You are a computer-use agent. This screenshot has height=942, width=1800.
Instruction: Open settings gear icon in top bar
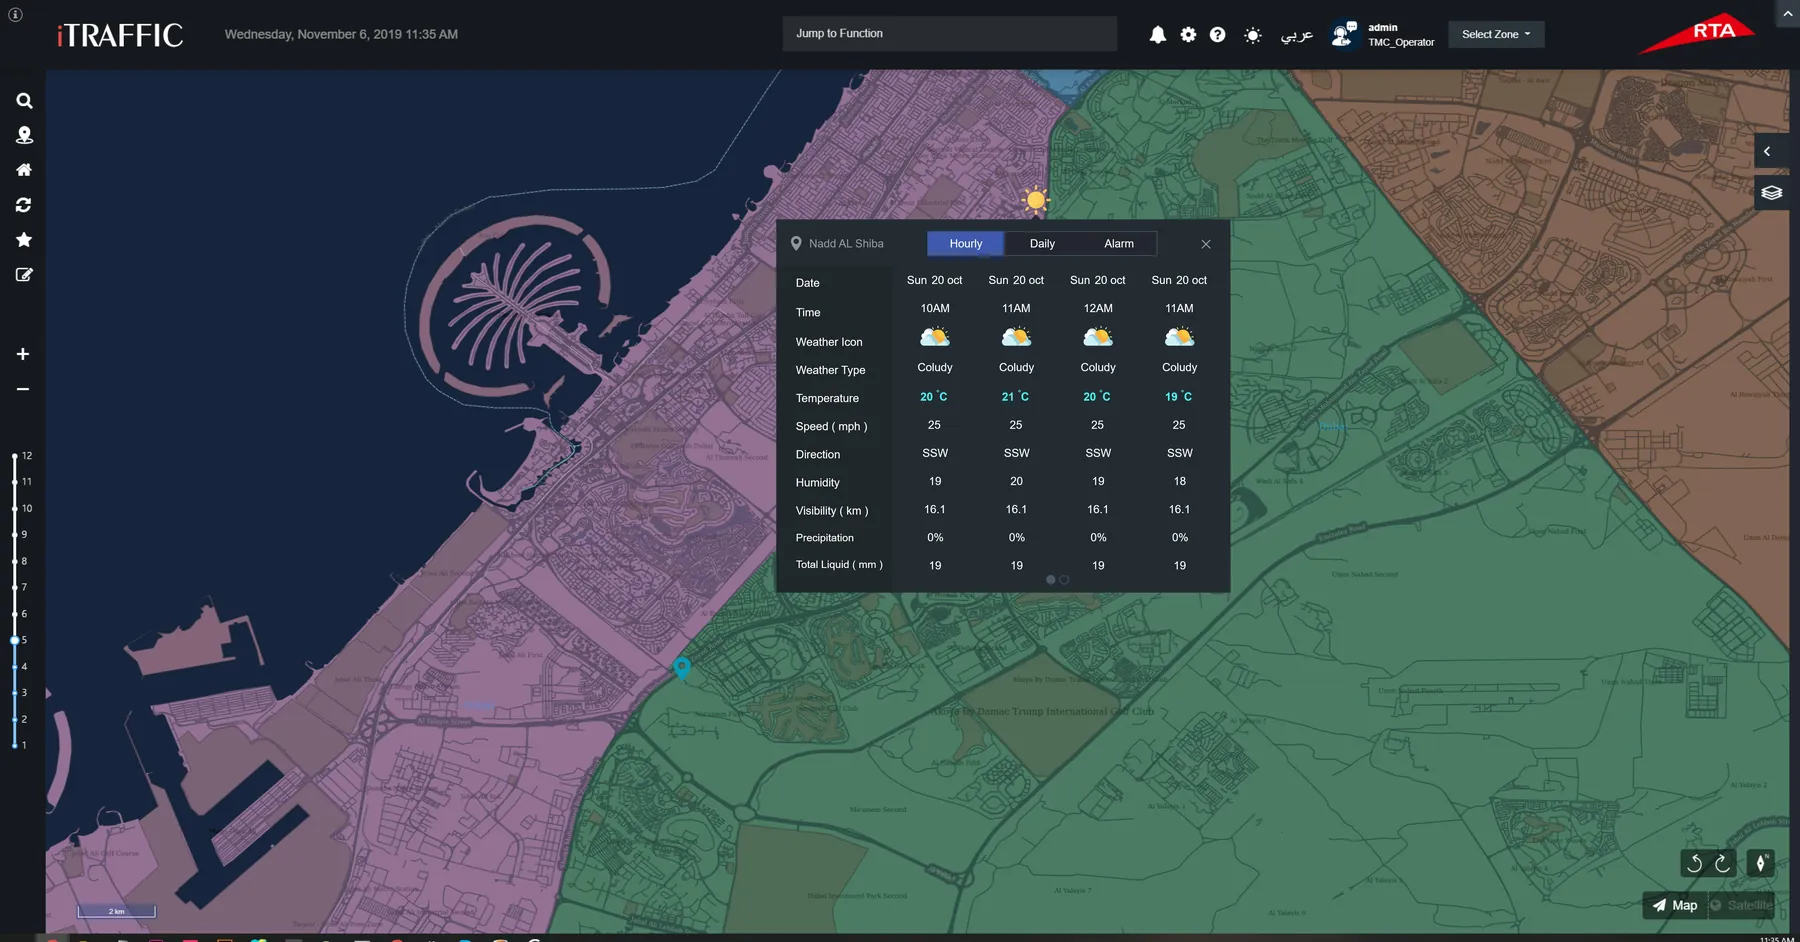click(1188, 35)
